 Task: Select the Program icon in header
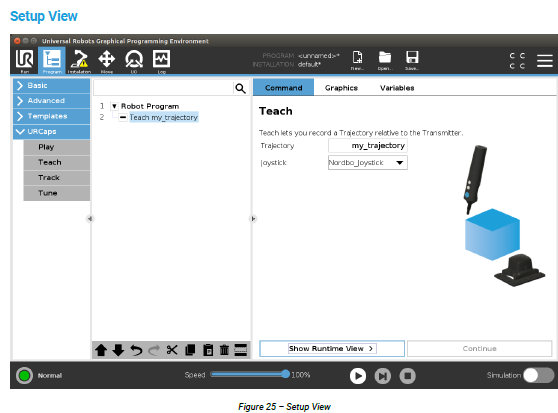click(52, 60)
